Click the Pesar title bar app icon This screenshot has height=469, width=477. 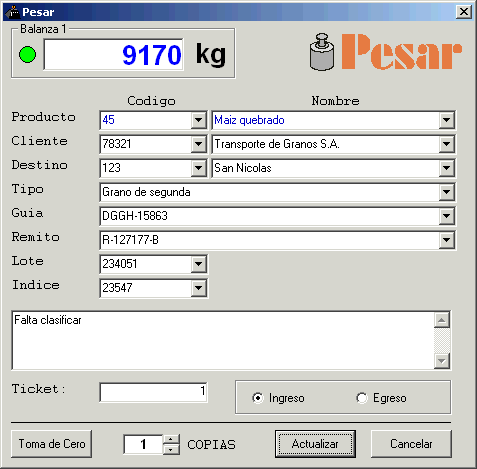pyautogui.click(x=12, y=12)
